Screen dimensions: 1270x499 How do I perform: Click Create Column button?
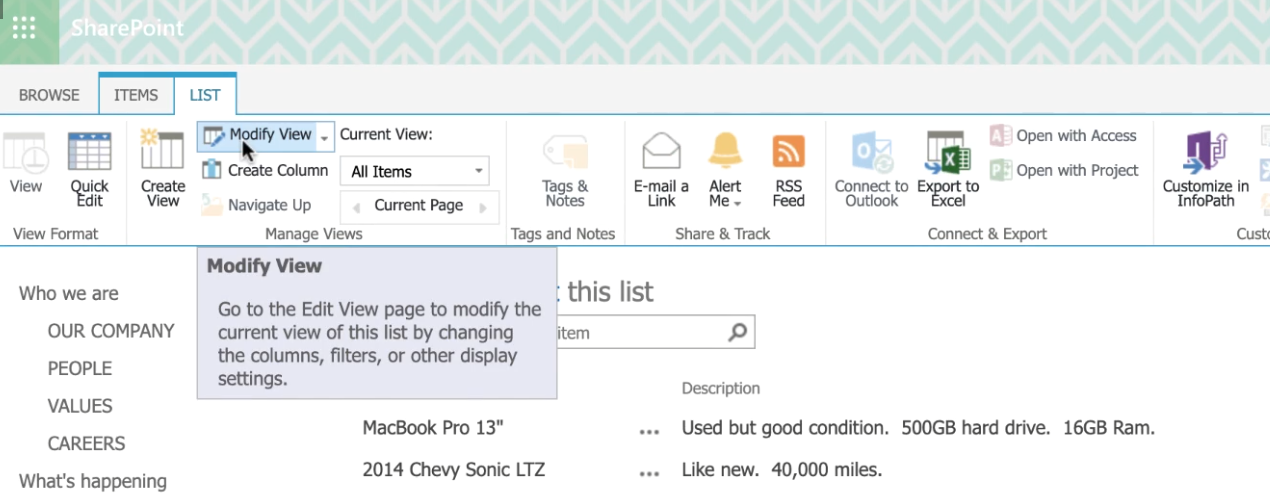[265, 170]
